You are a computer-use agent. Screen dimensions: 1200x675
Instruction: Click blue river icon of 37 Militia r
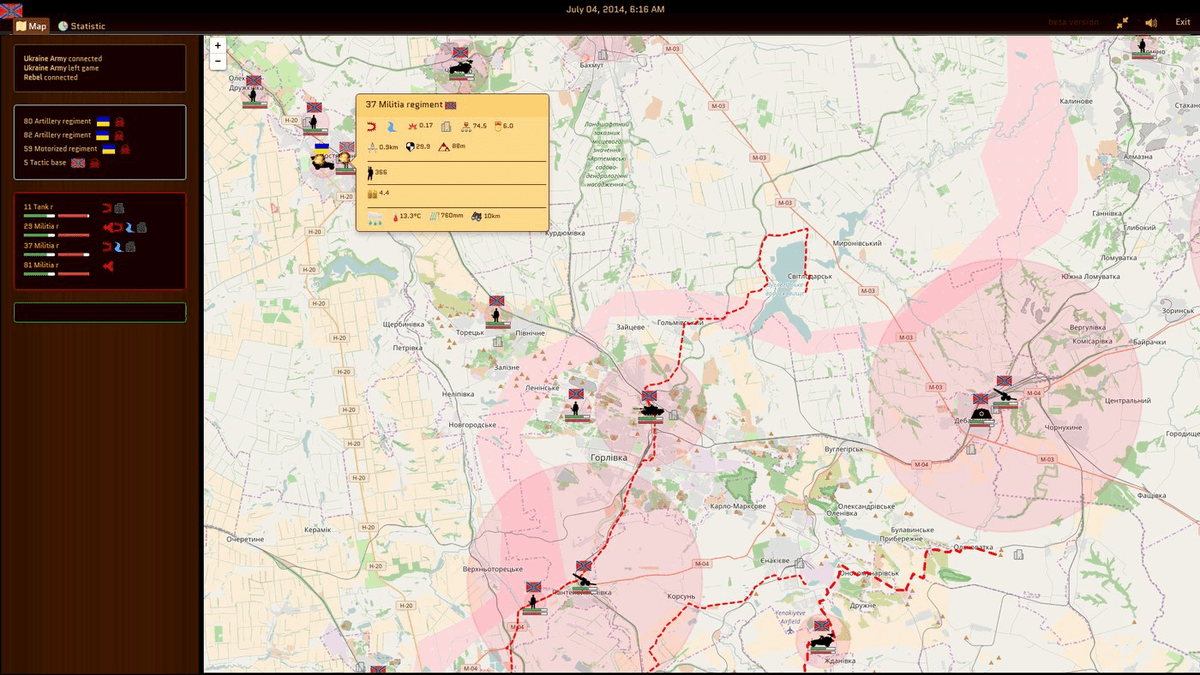coord(118,246)
